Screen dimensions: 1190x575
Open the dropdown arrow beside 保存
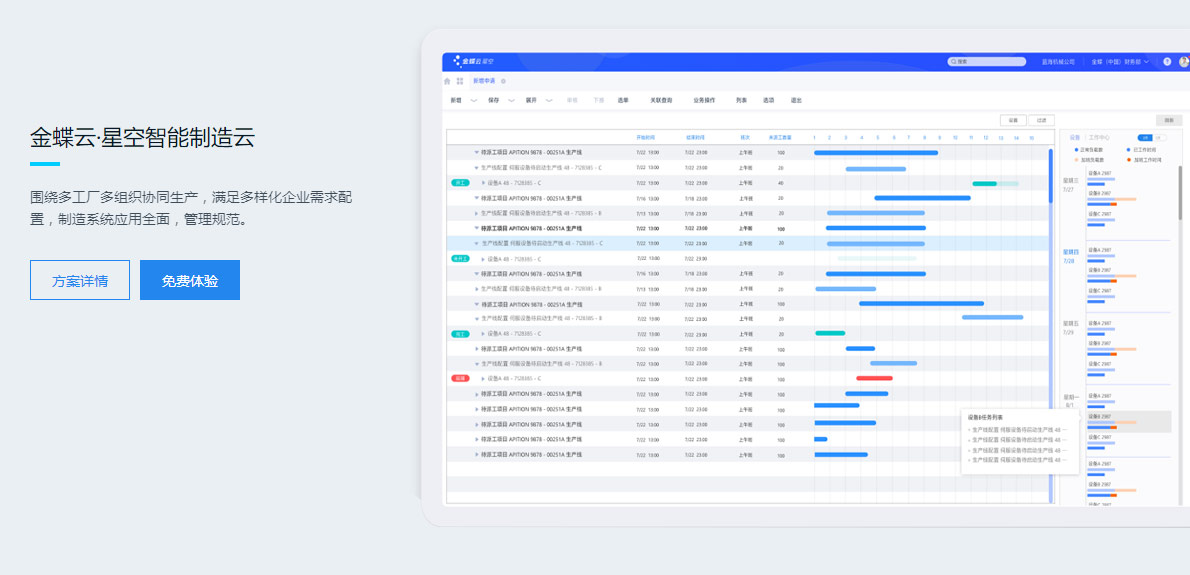(512, 100)
